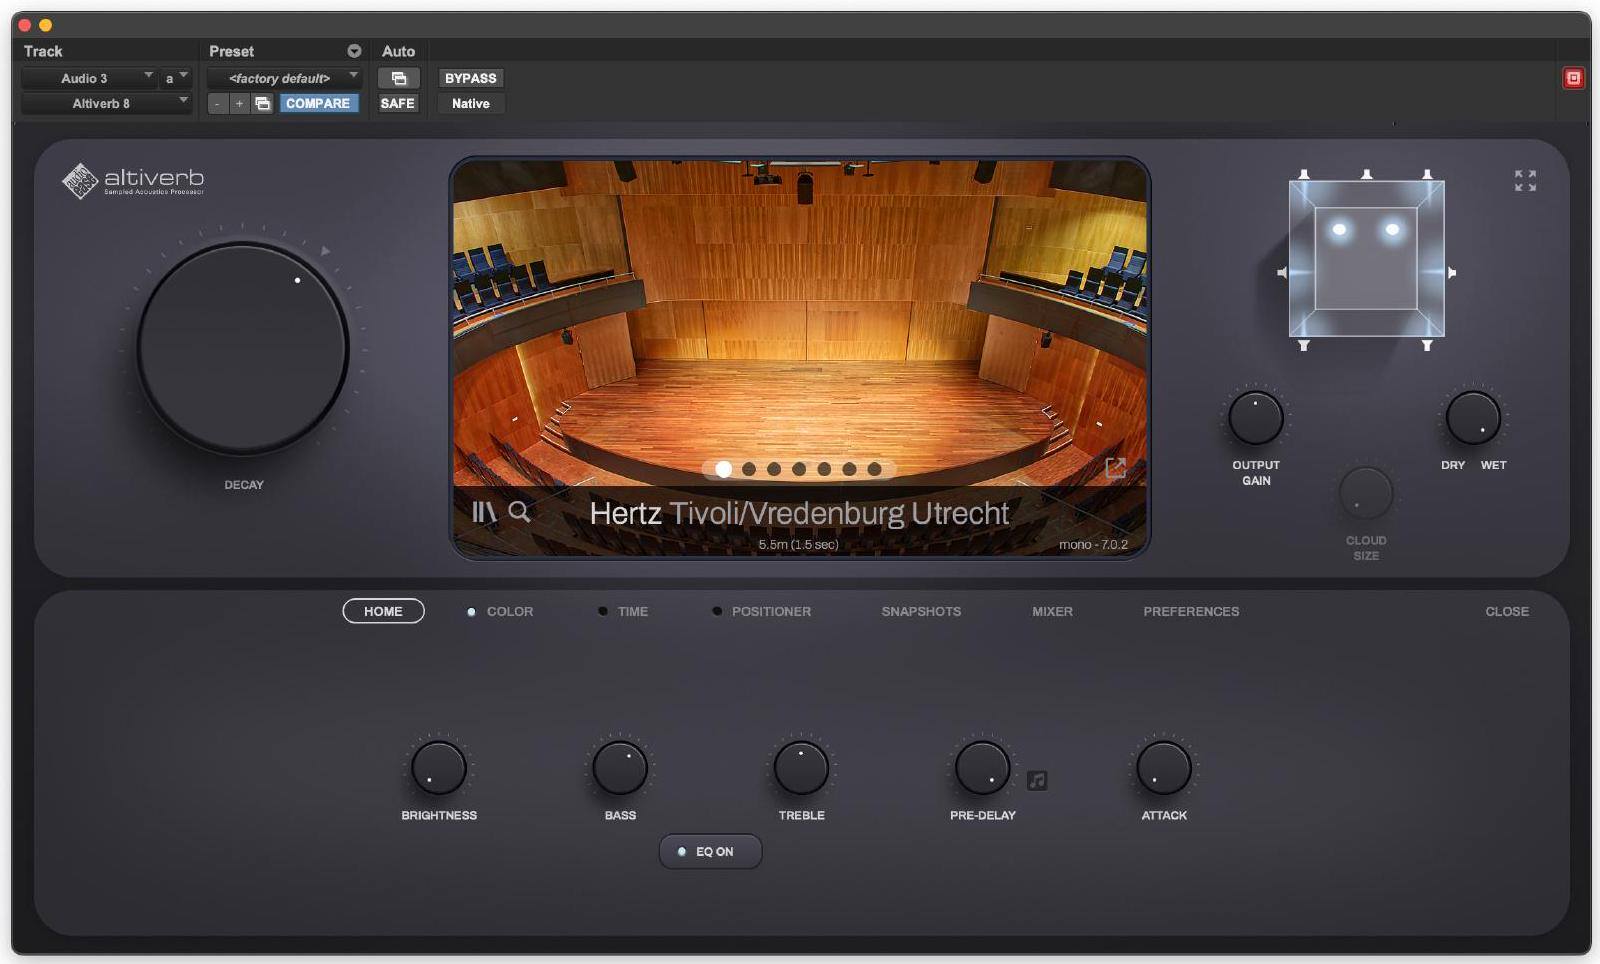Toggle the COLOR section on indicator
The height and width of the screenshot is (964, 1600).
tap(471, 612)
